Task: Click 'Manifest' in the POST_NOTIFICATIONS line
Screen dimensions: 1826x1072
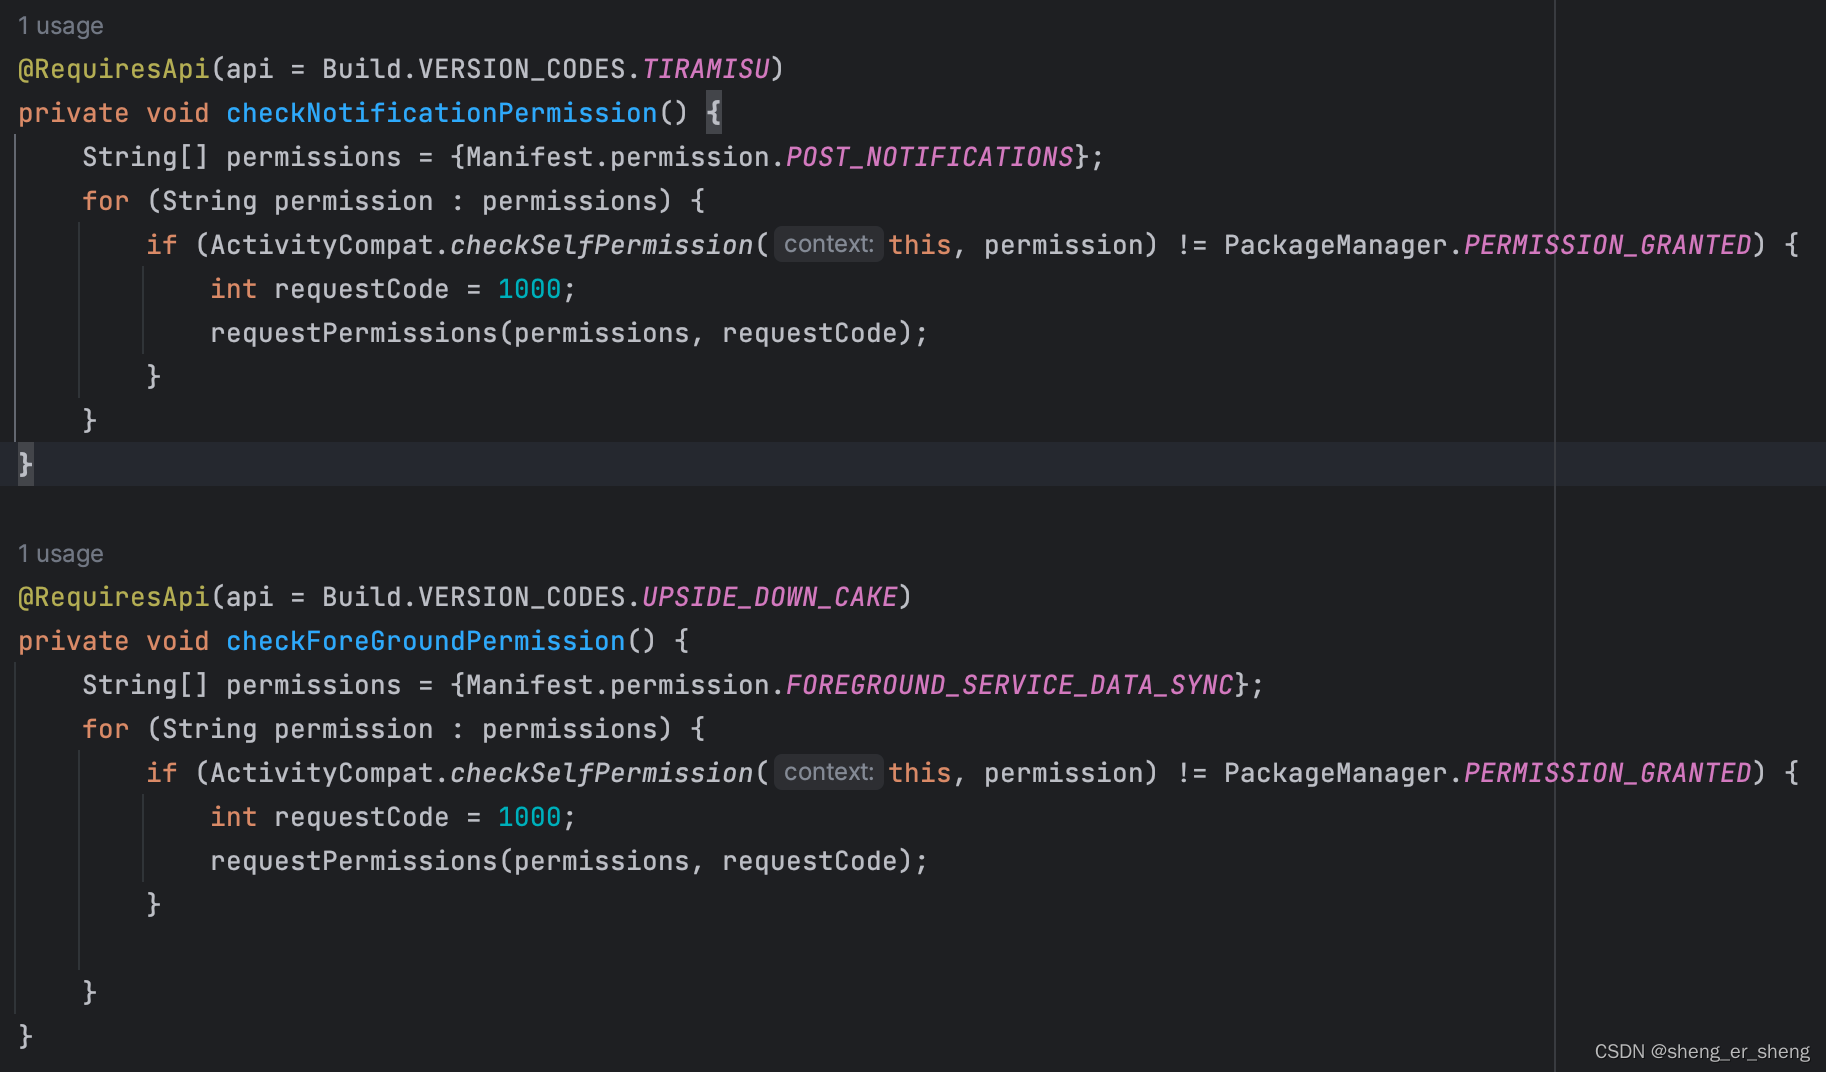Action: [529, 157]
